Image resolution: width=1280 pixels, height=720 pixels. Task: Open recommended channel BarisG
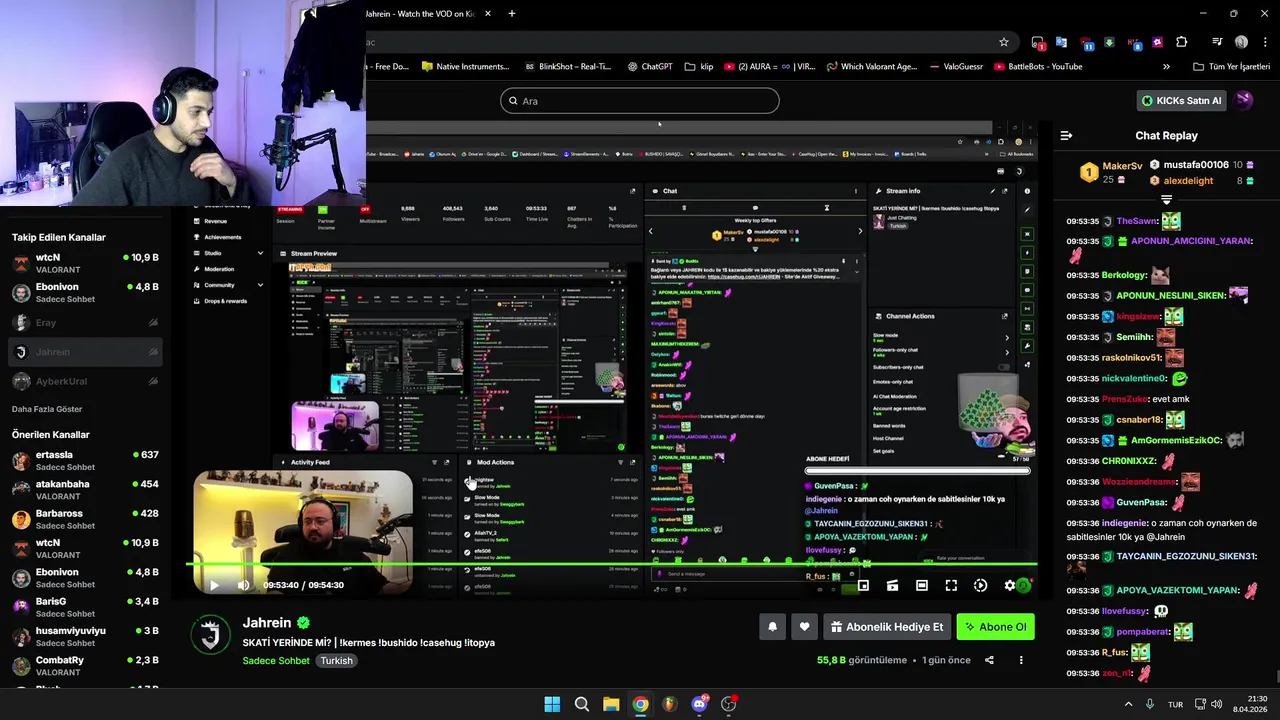click(85, 607)
